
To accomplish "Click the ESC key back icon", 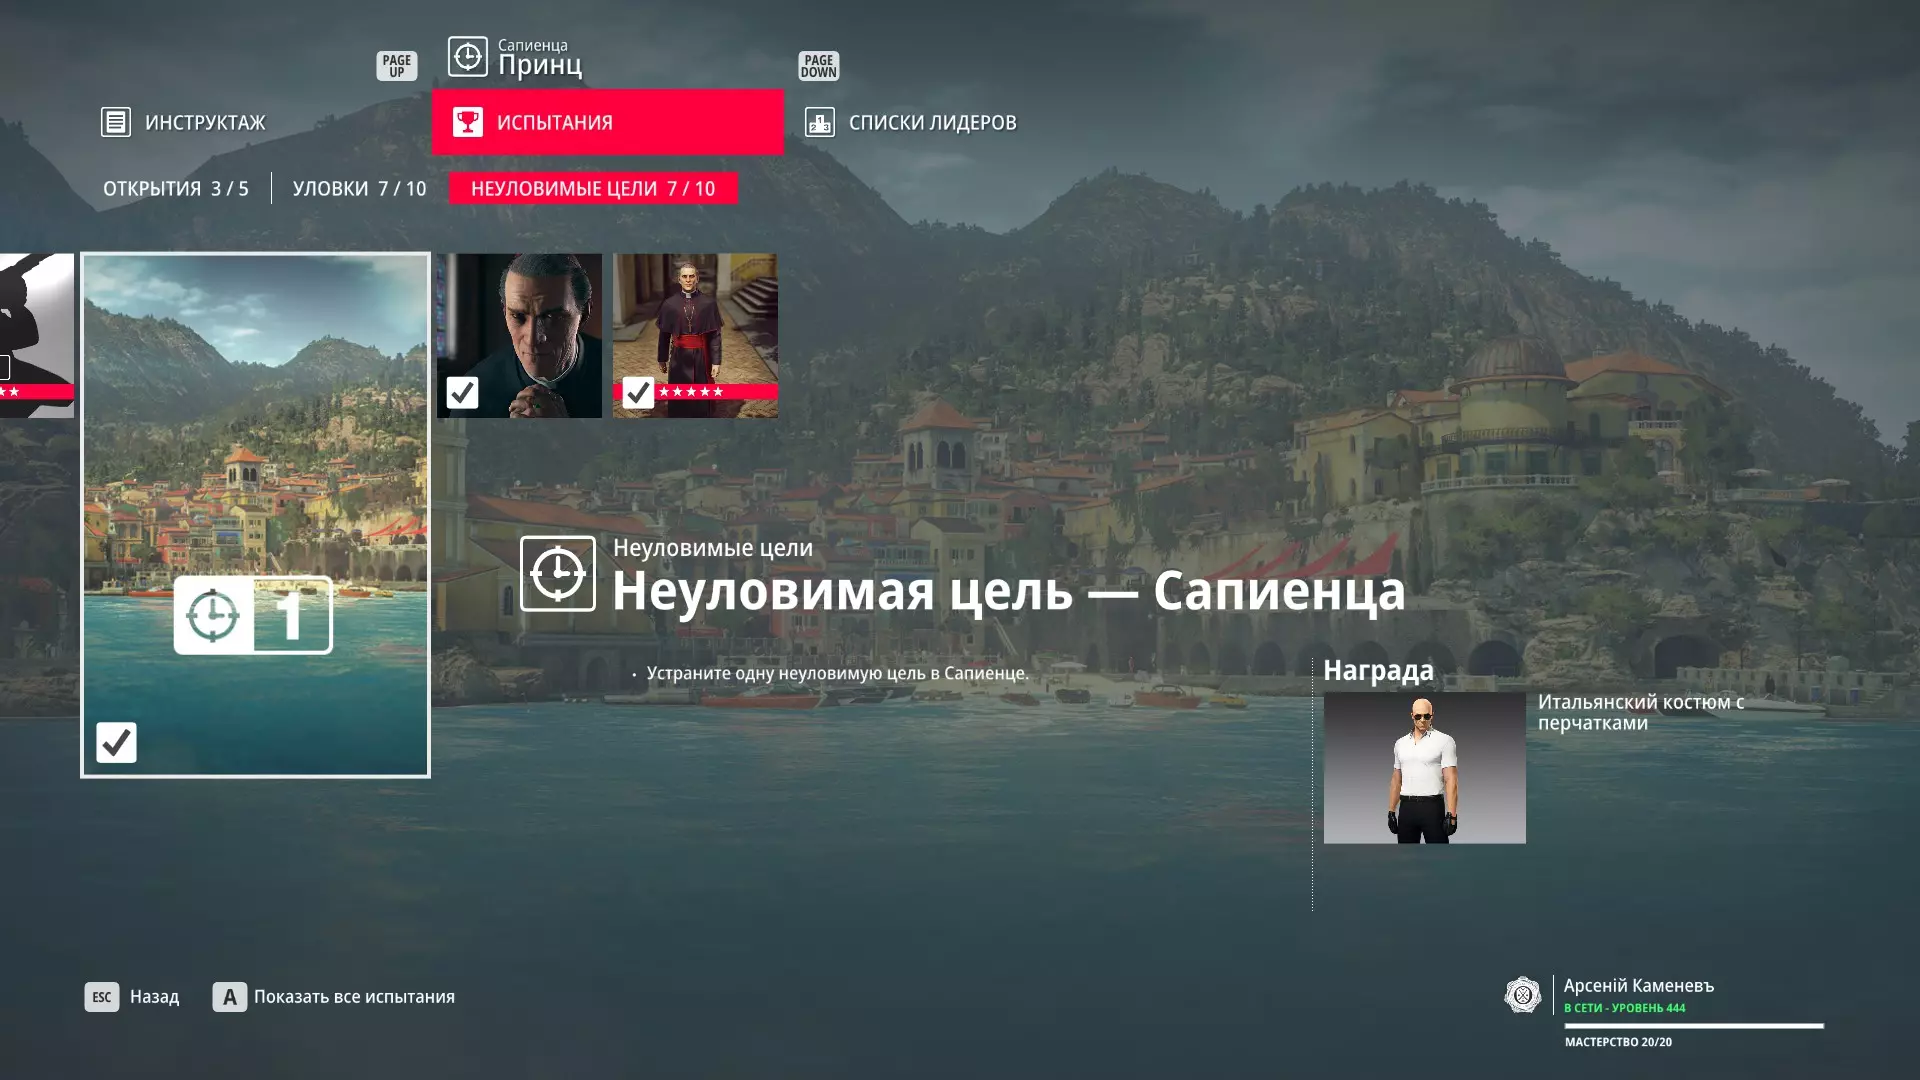I will [x=101, y=997].
